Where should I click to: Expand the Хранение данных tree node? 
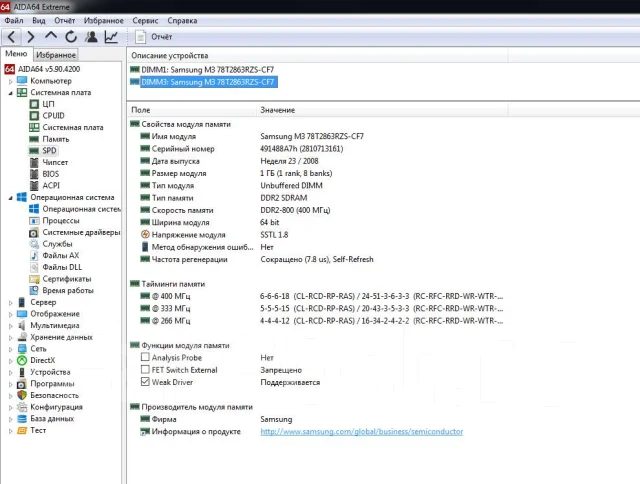tap(11, 337)
